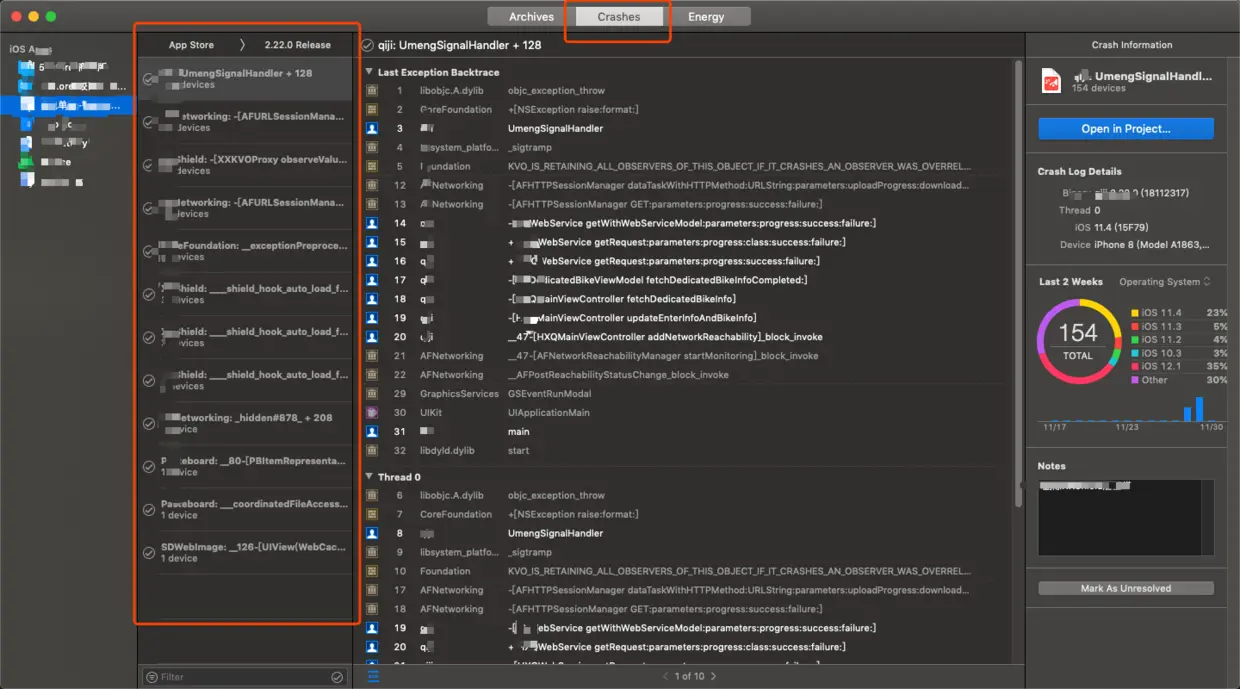
Task: Switch to the Archives tab
Action: coord(531,16)
